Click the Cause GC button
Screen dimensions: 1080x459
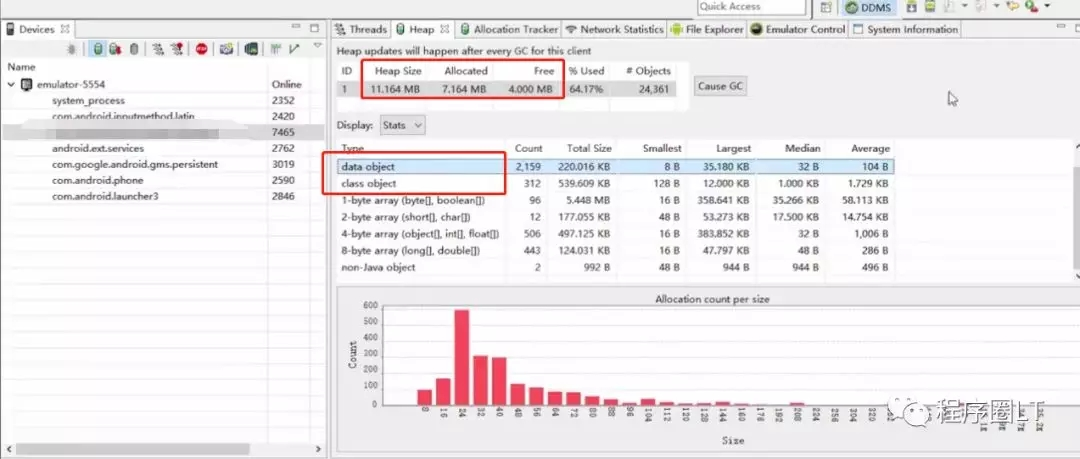pyautogui.click(x=720, y=86)
